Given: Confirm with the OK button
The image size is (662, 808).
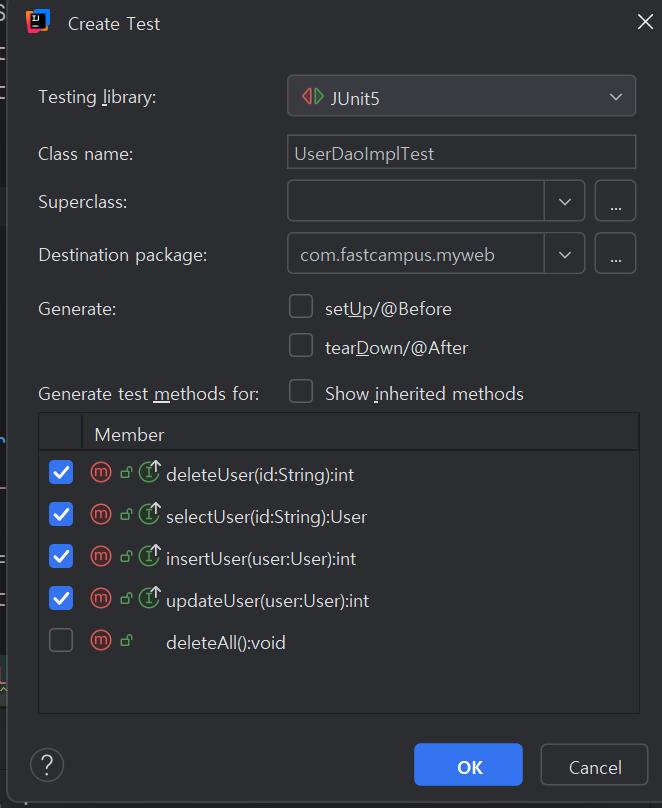Looking at the screenshot, I should tap(468, 765).
